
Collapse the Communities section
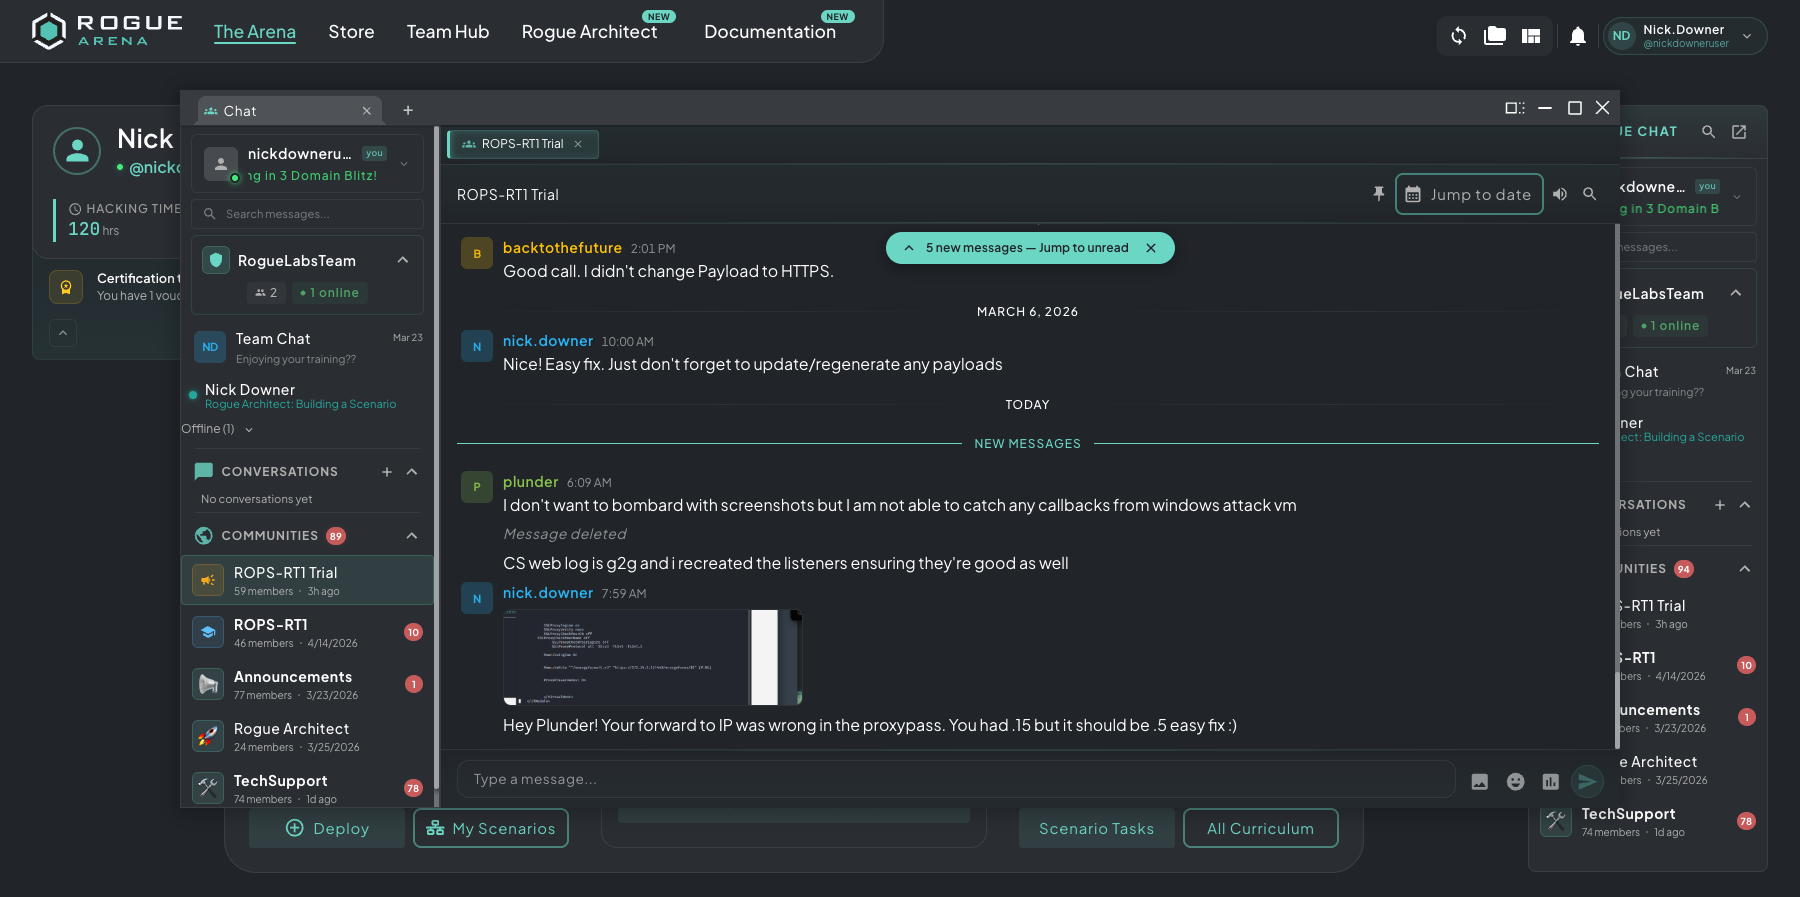click(x=412, y=536)
